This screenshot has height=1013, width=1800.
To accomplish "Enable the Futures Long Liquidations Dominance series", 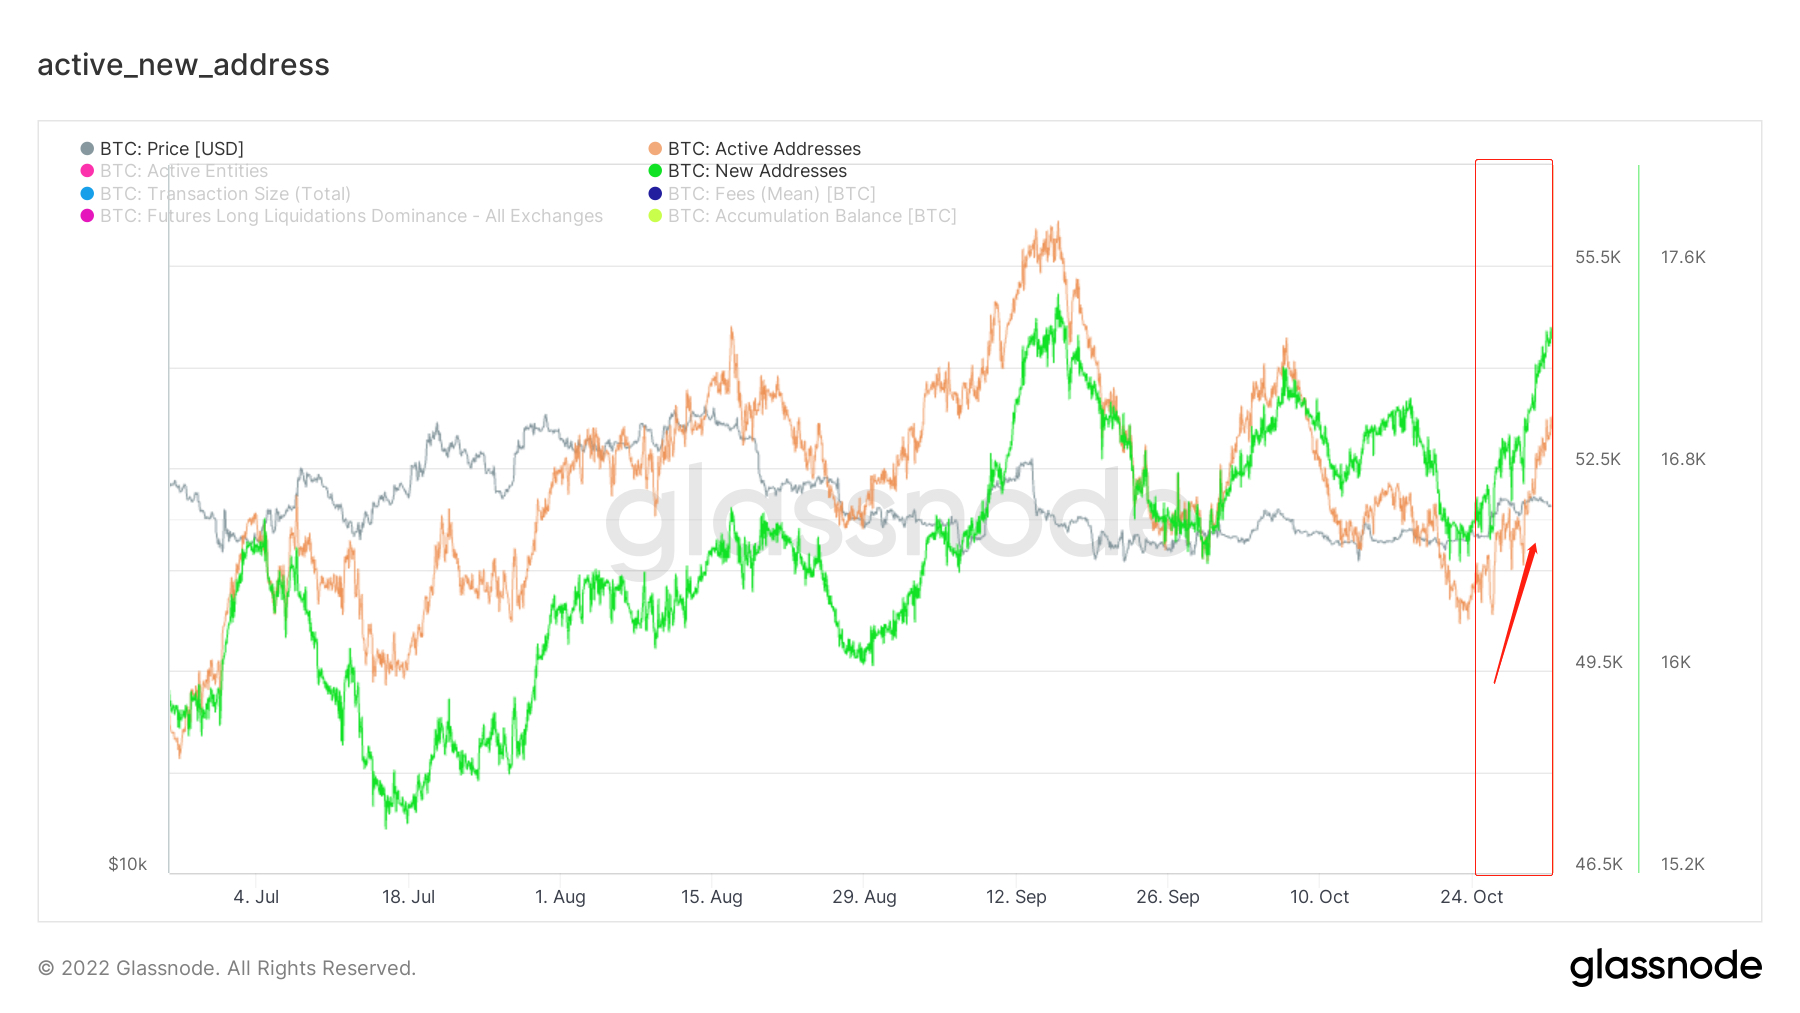I will 351,216.
